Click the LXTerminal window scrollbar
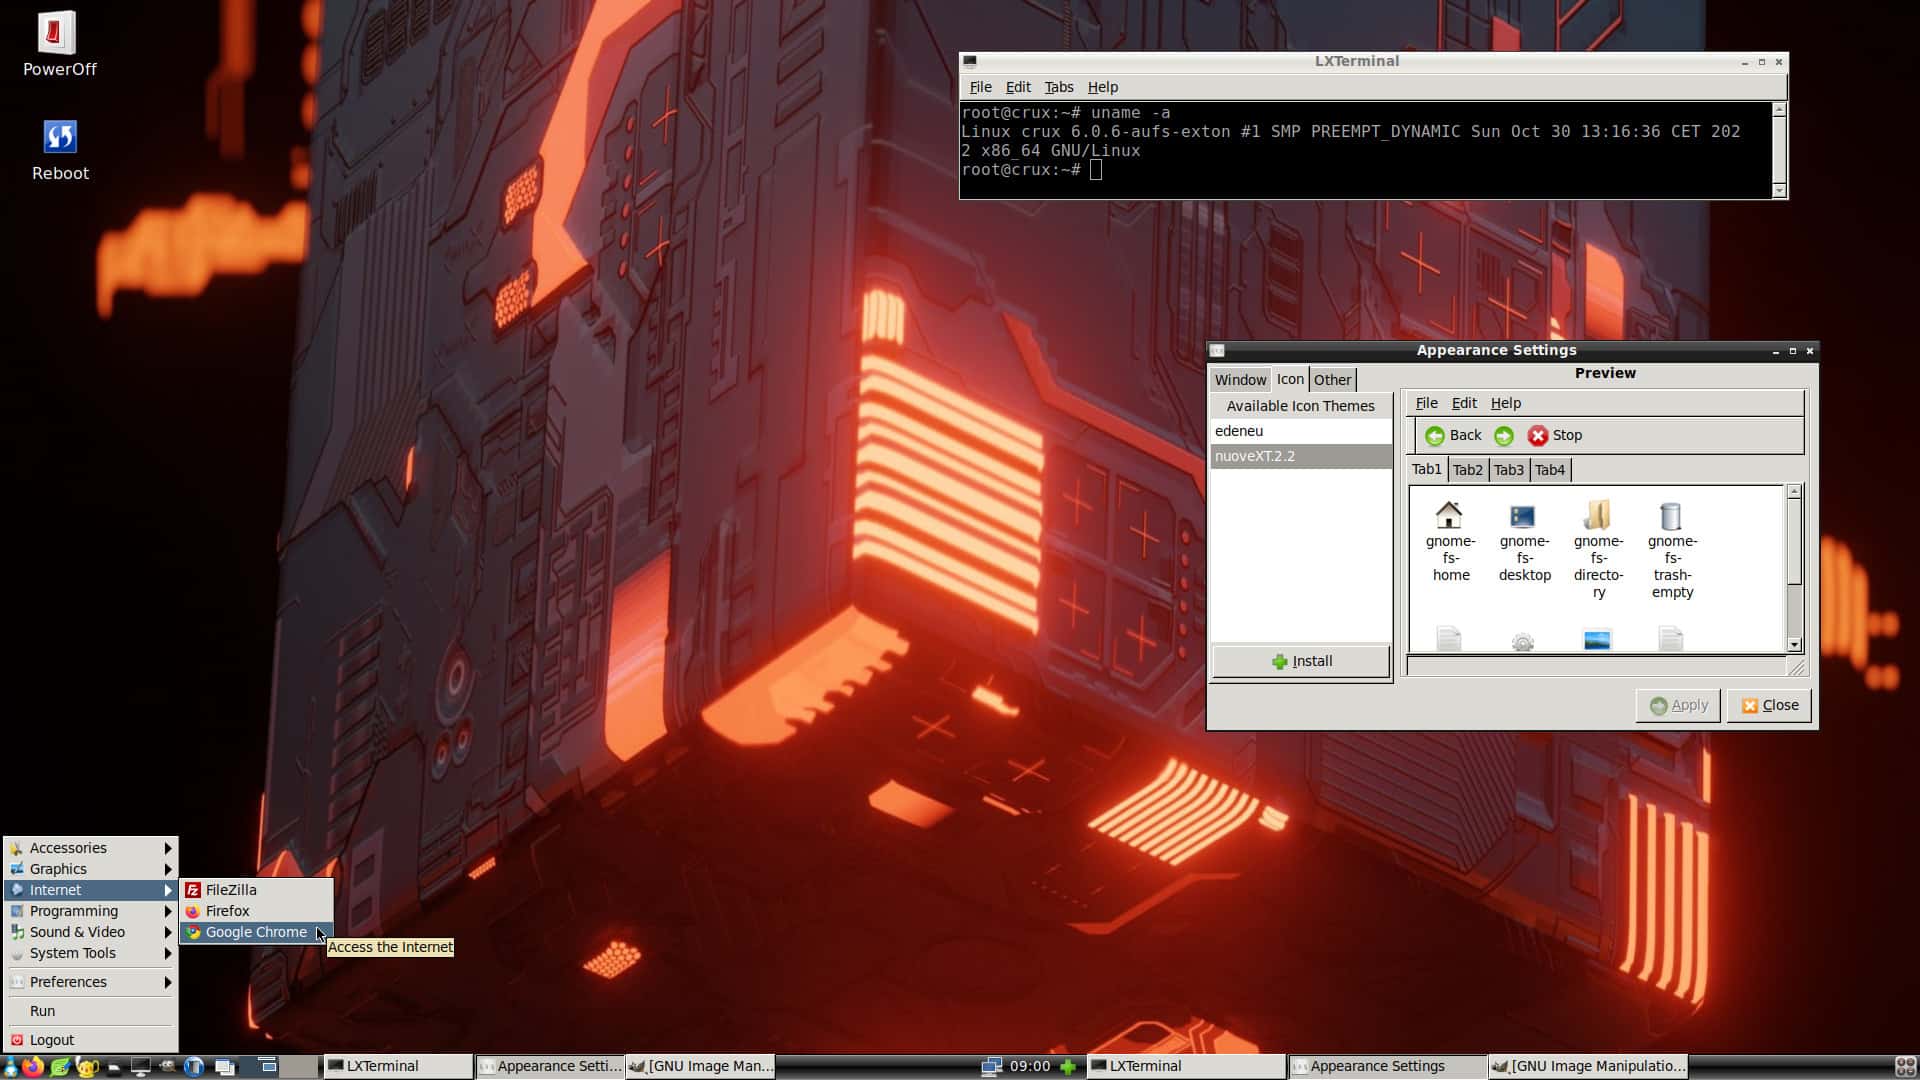This screenshot has height=1080, width=1920. (x=1779, y=150)
